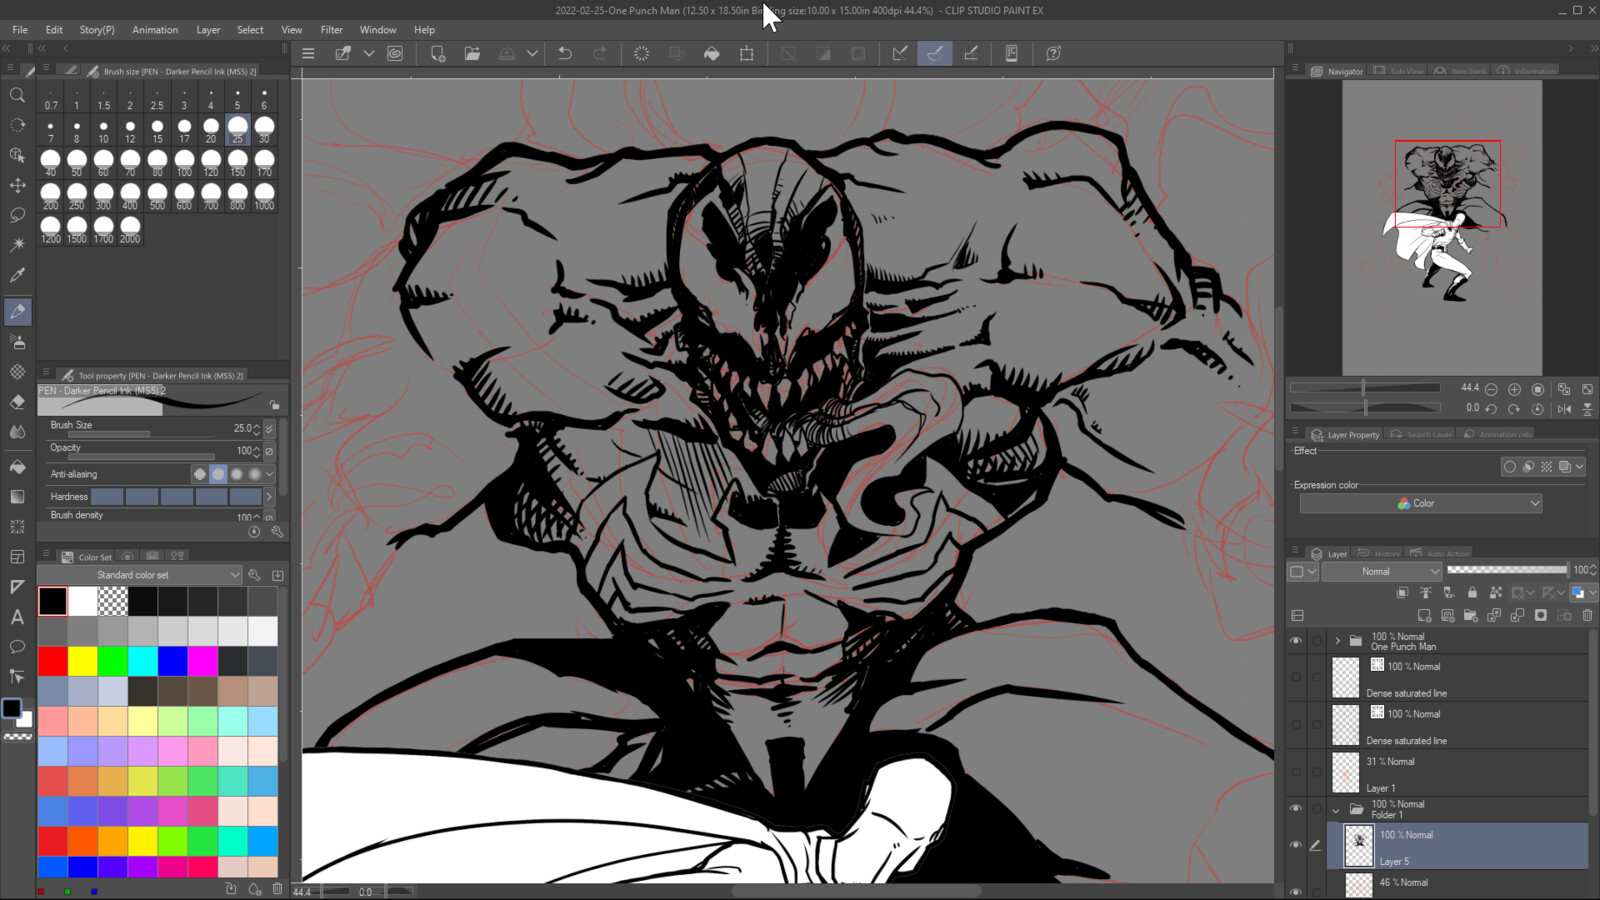
Task: Open file via folder icon in command bar
Action: 472,53
